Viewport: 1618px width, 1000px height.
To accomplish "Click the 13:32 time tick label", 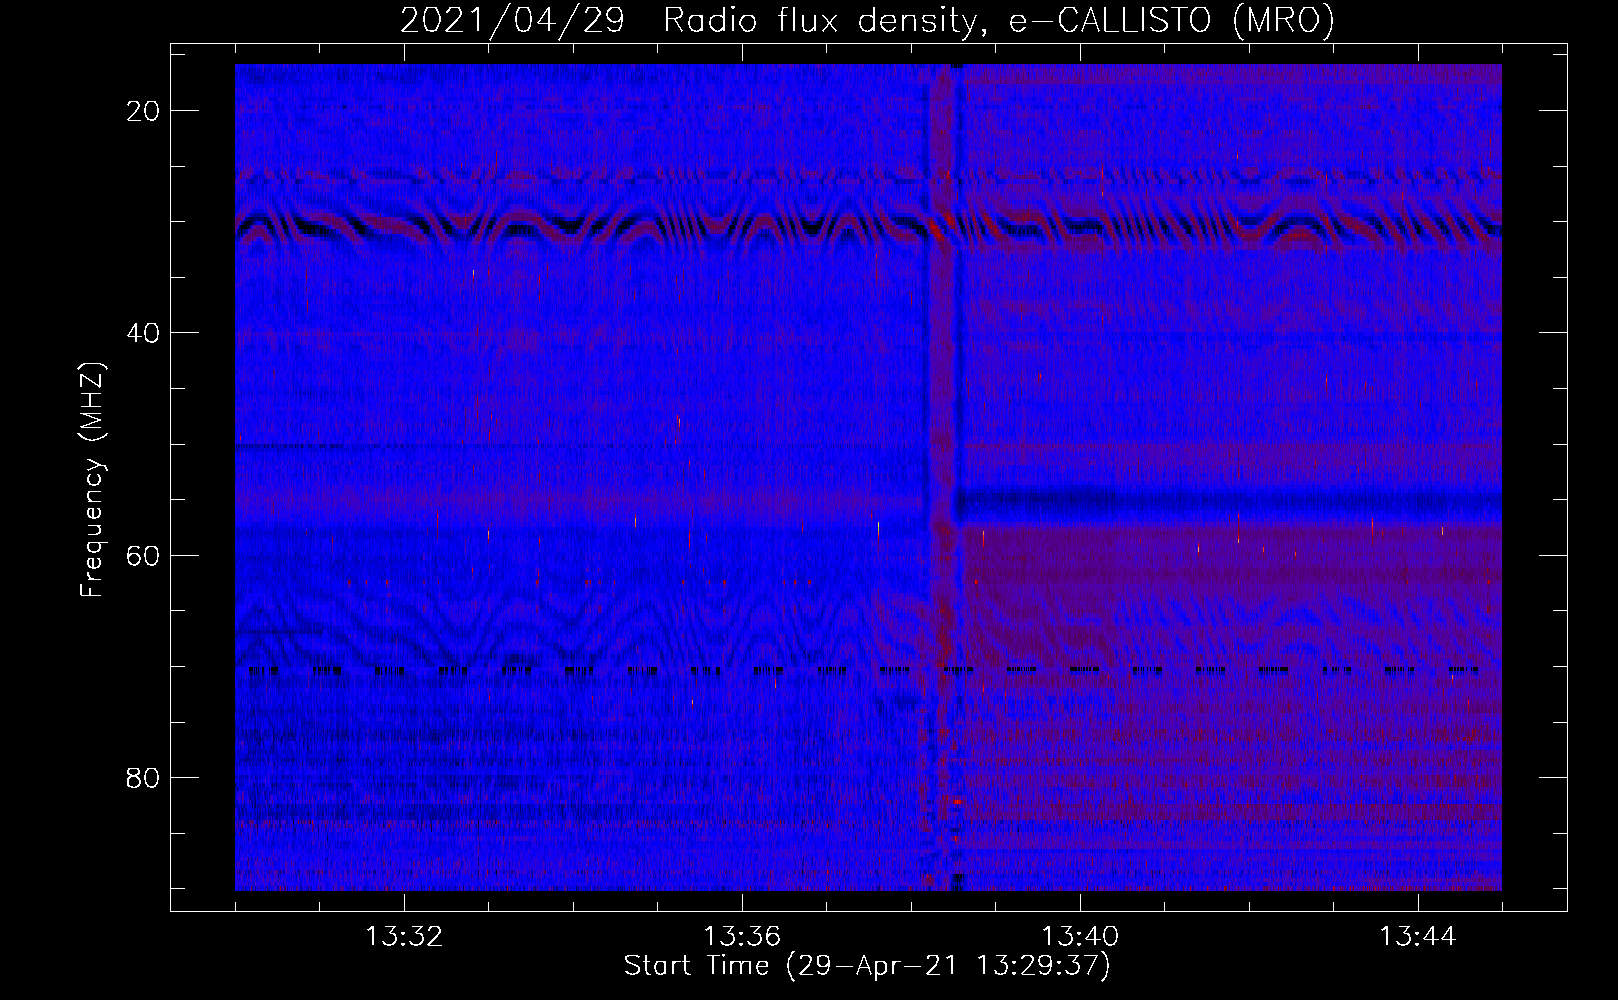I will [404, 937].
